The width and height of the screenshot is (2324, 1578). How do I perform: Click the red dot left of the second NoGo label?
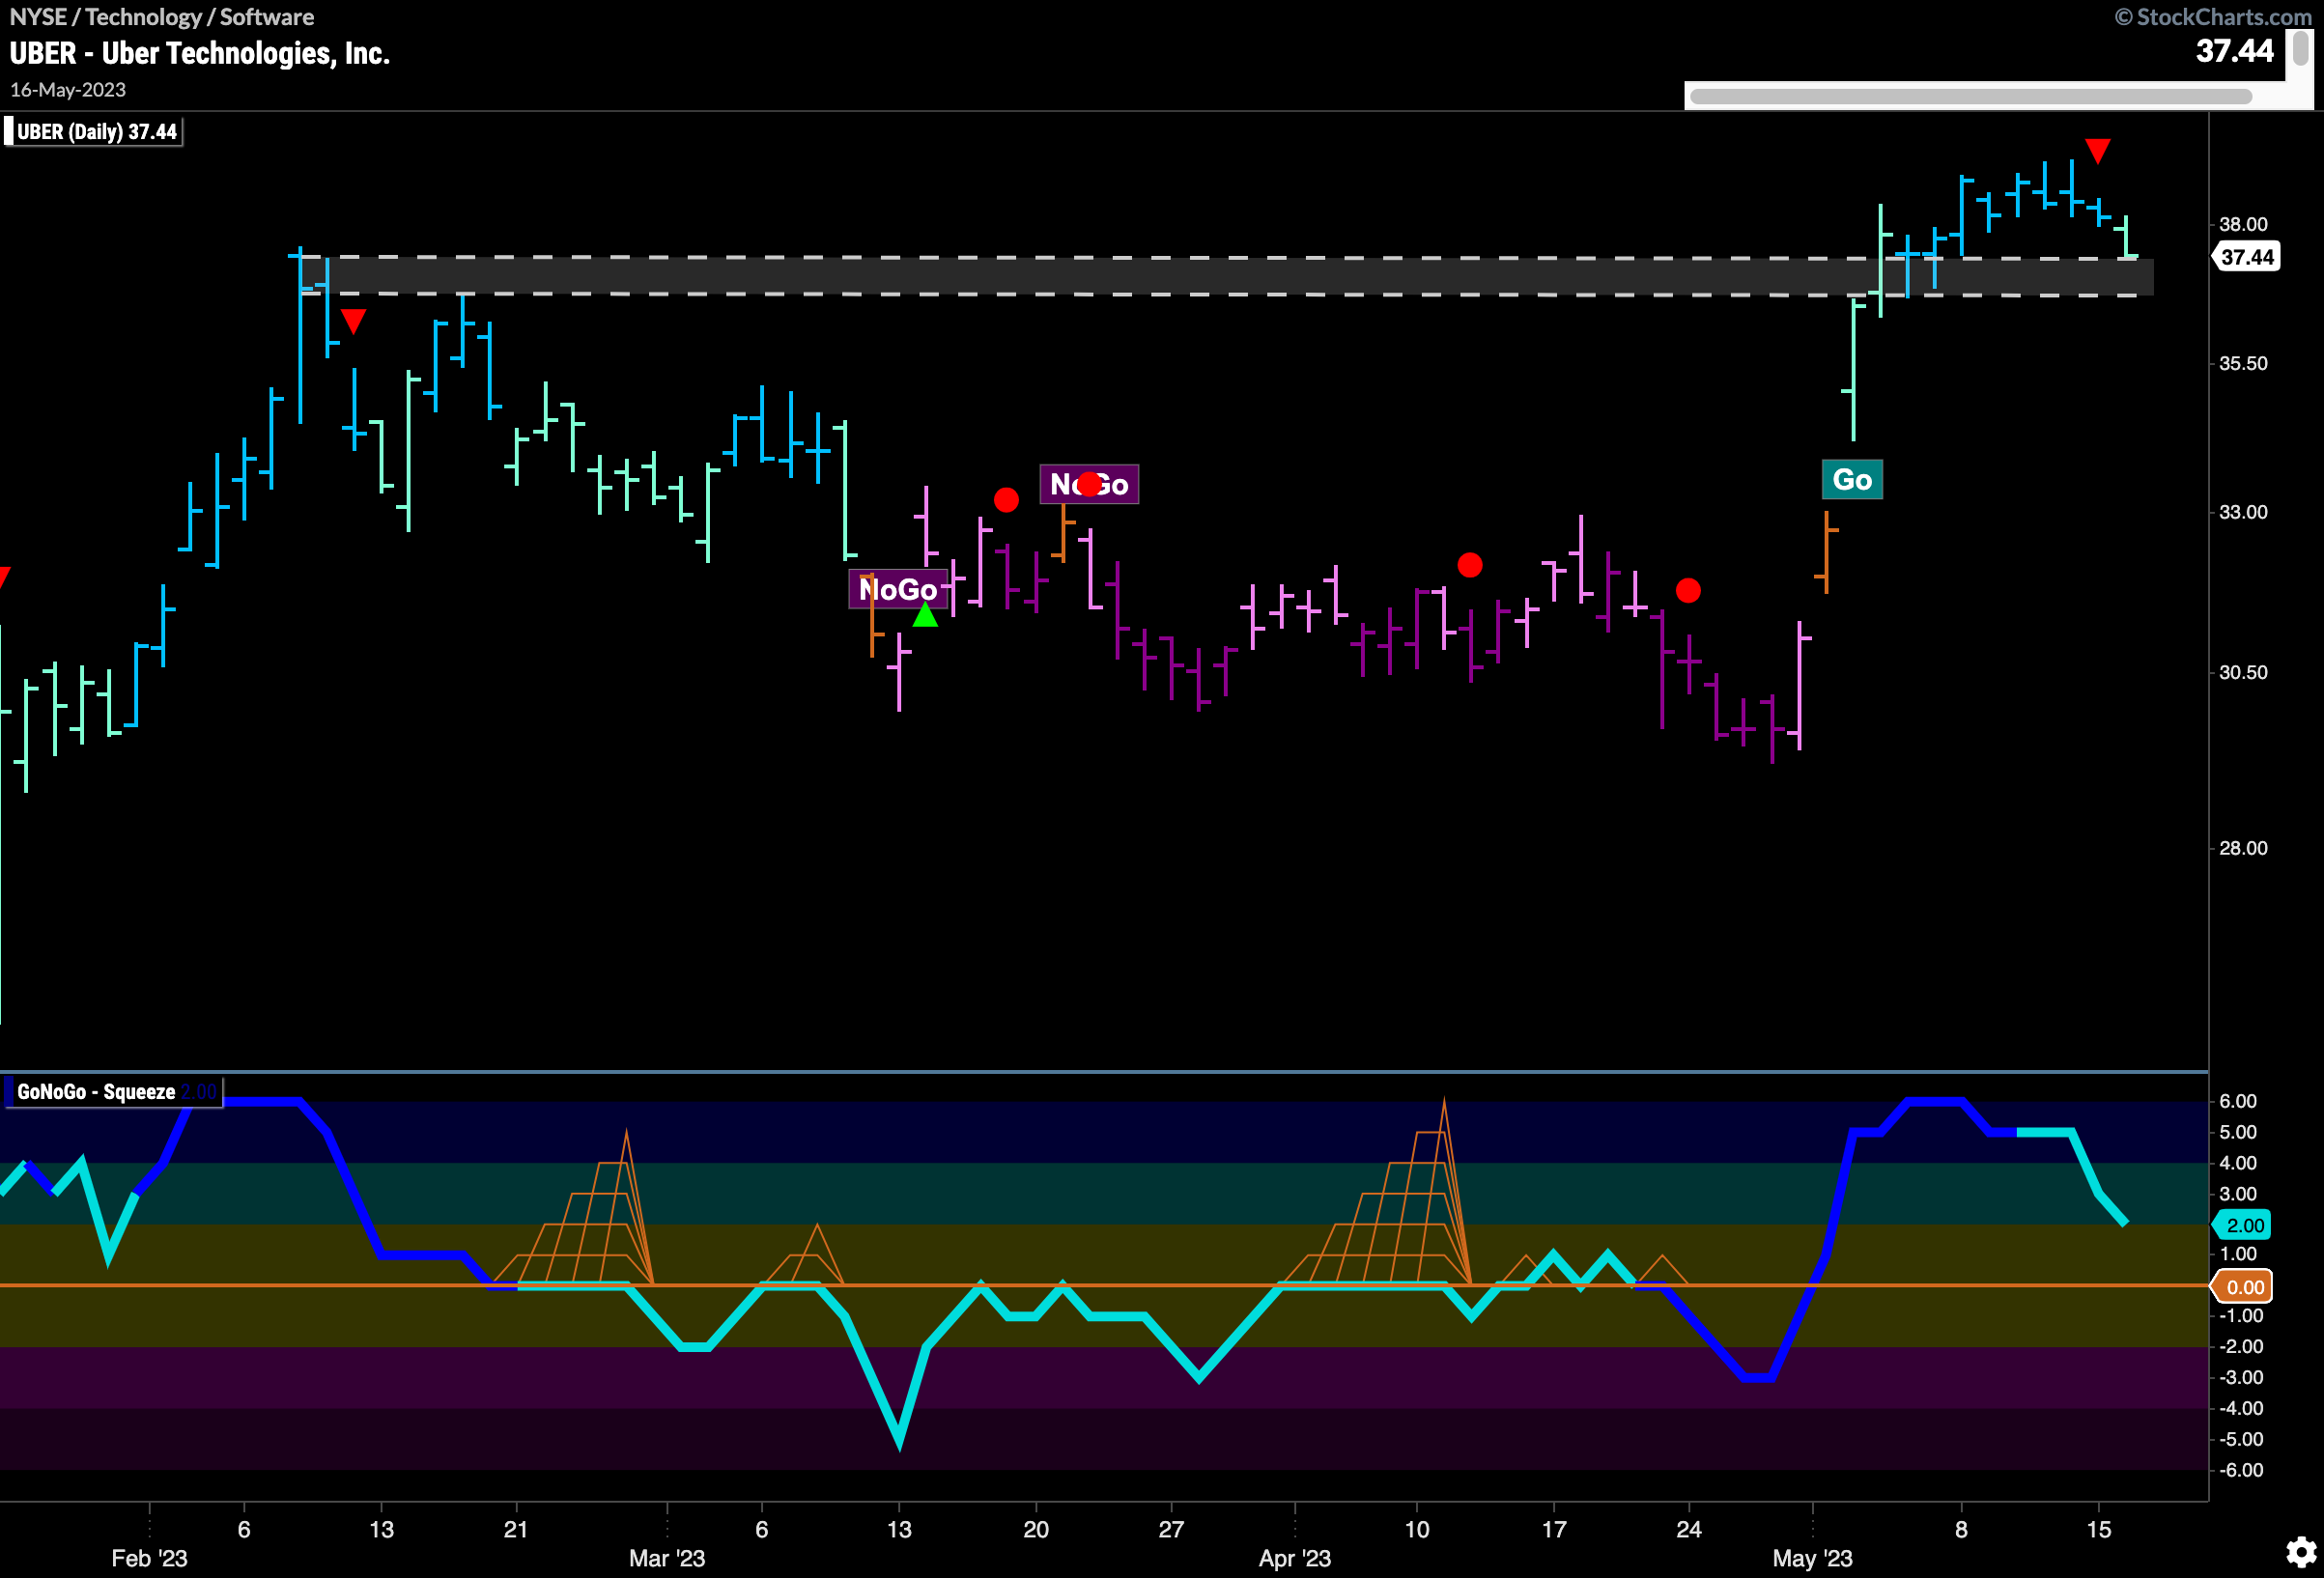(x=1006, y=499)
